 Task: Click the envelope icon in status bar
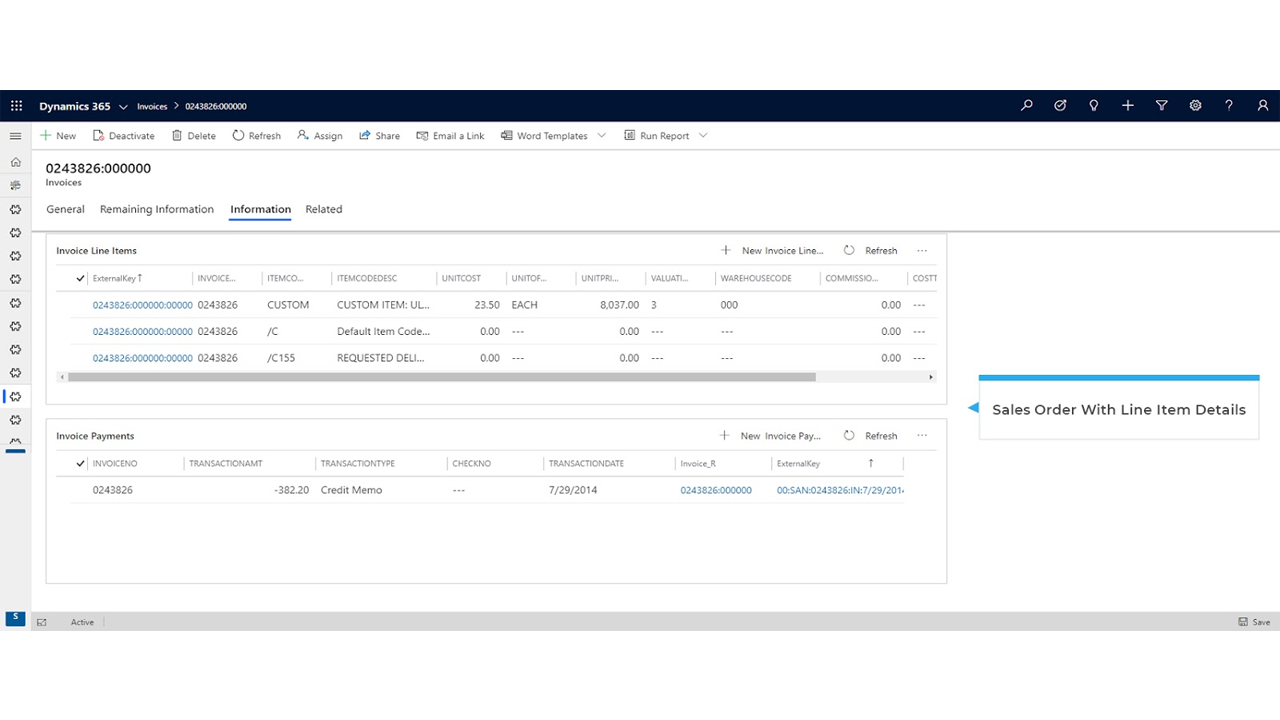42,622
